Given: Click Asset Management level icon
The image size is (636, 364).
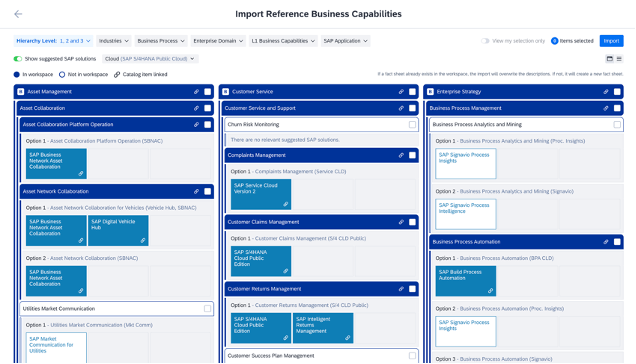Looking at the screenshot, I should [21, 92].
